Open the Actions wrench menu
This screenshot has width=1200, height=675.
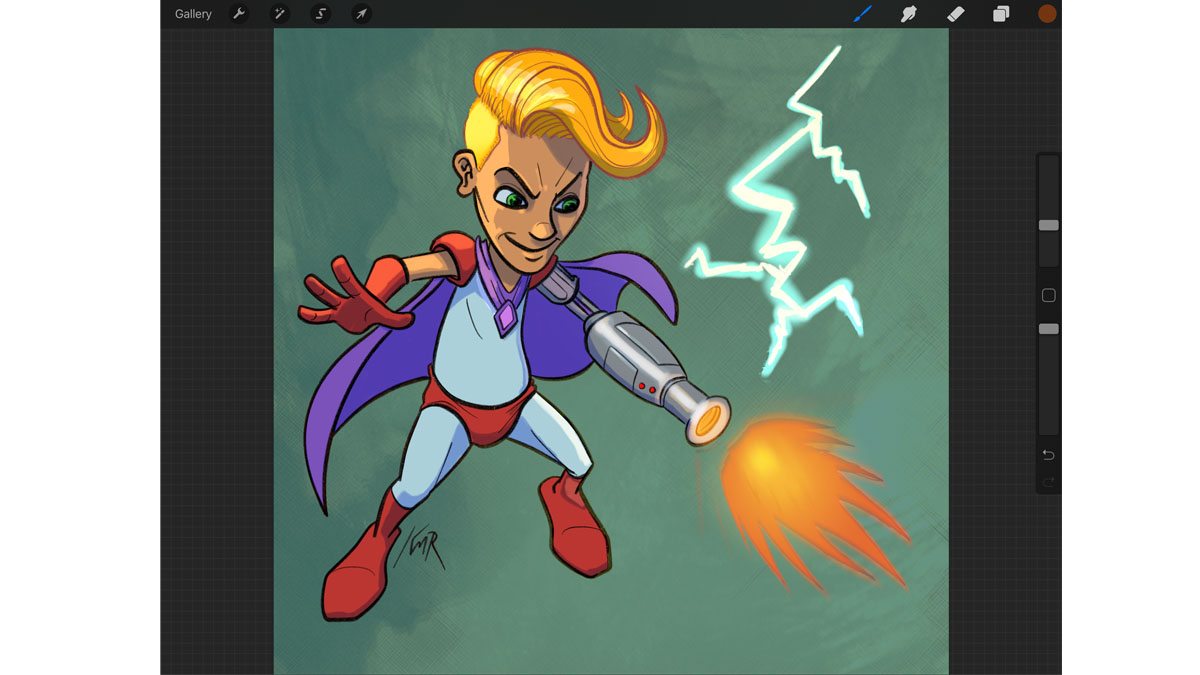pos(239,14)
